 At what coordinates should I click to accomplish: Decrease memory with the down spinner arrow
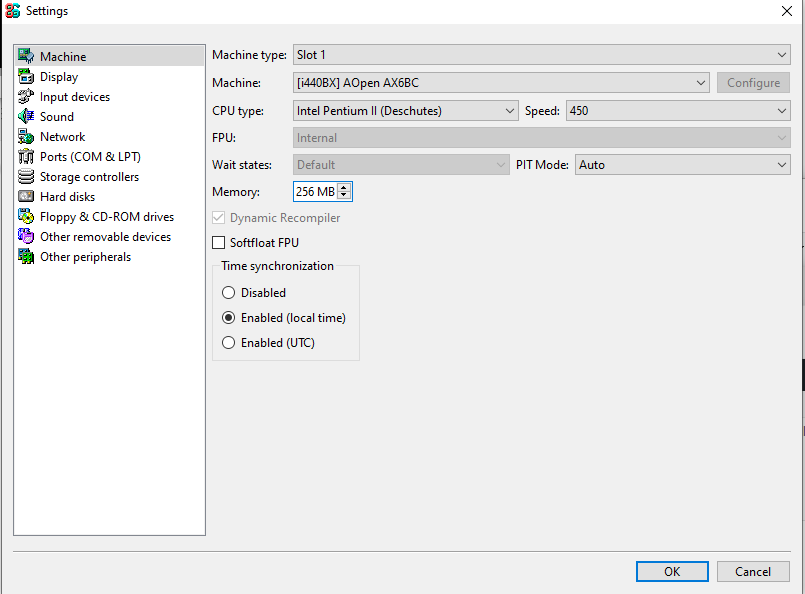click(344, 196)
